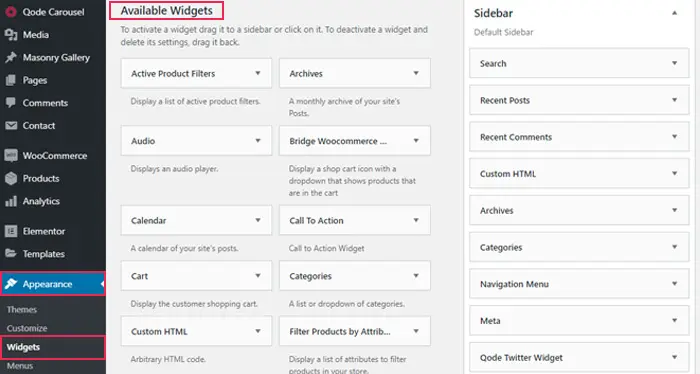Click the Custom HTML available widget
The image size is (700, 374).
click(x=196, y=331)
